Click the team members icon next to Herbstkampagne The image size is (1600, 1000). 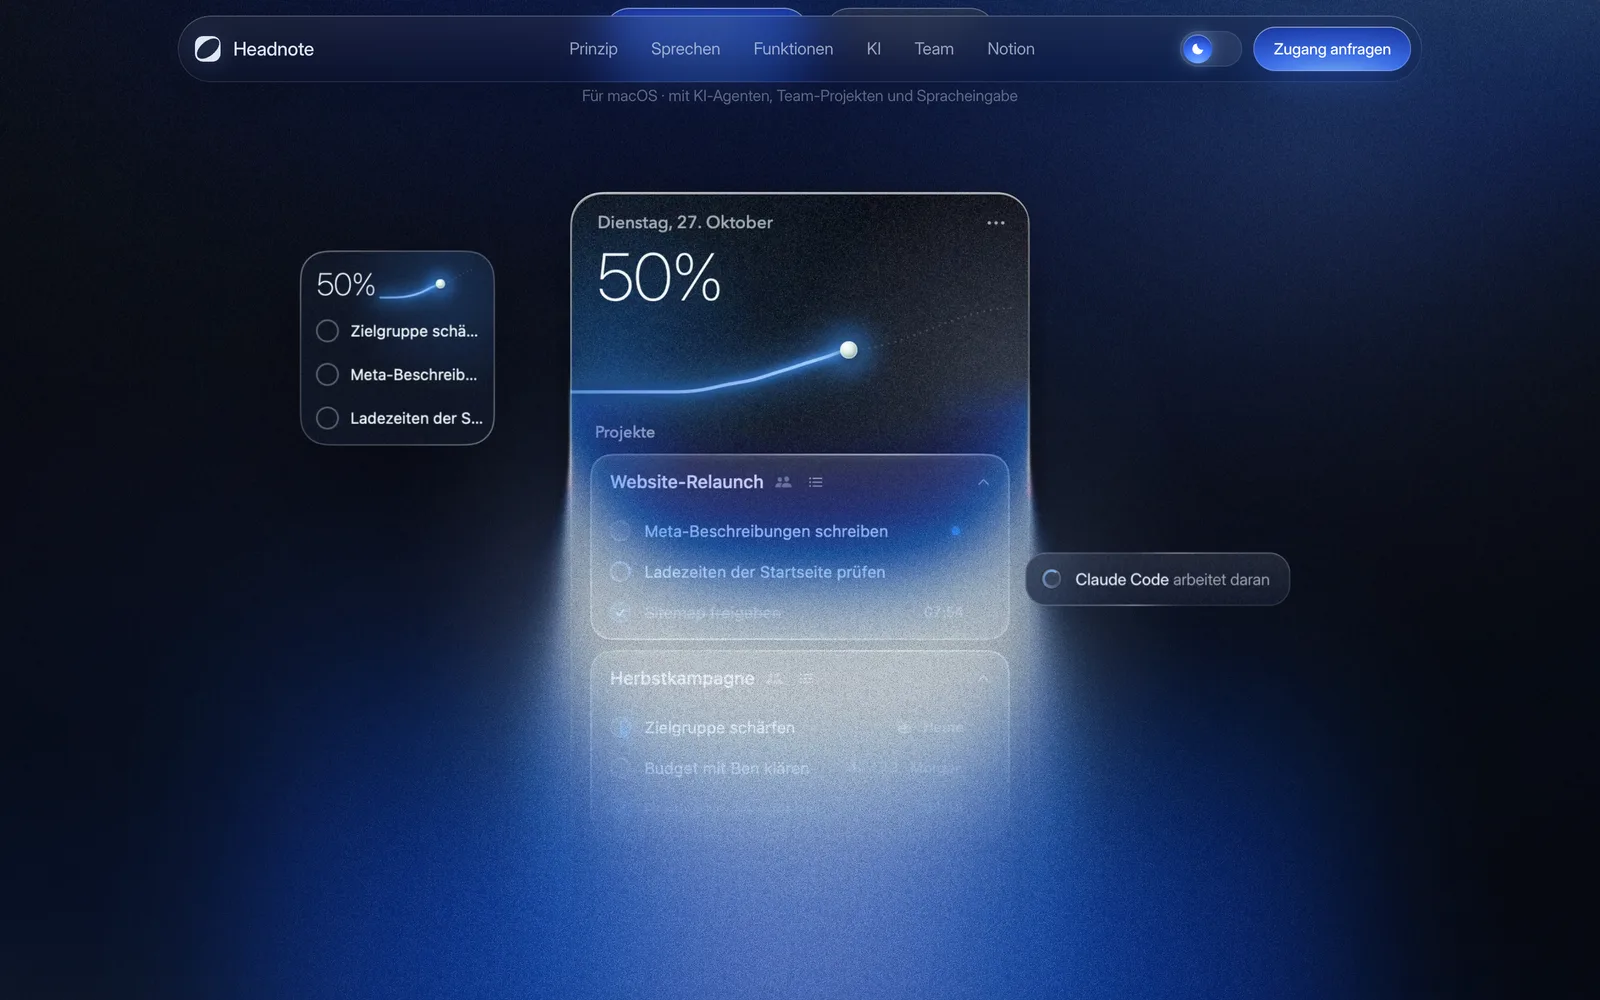(x=774, y=678)
